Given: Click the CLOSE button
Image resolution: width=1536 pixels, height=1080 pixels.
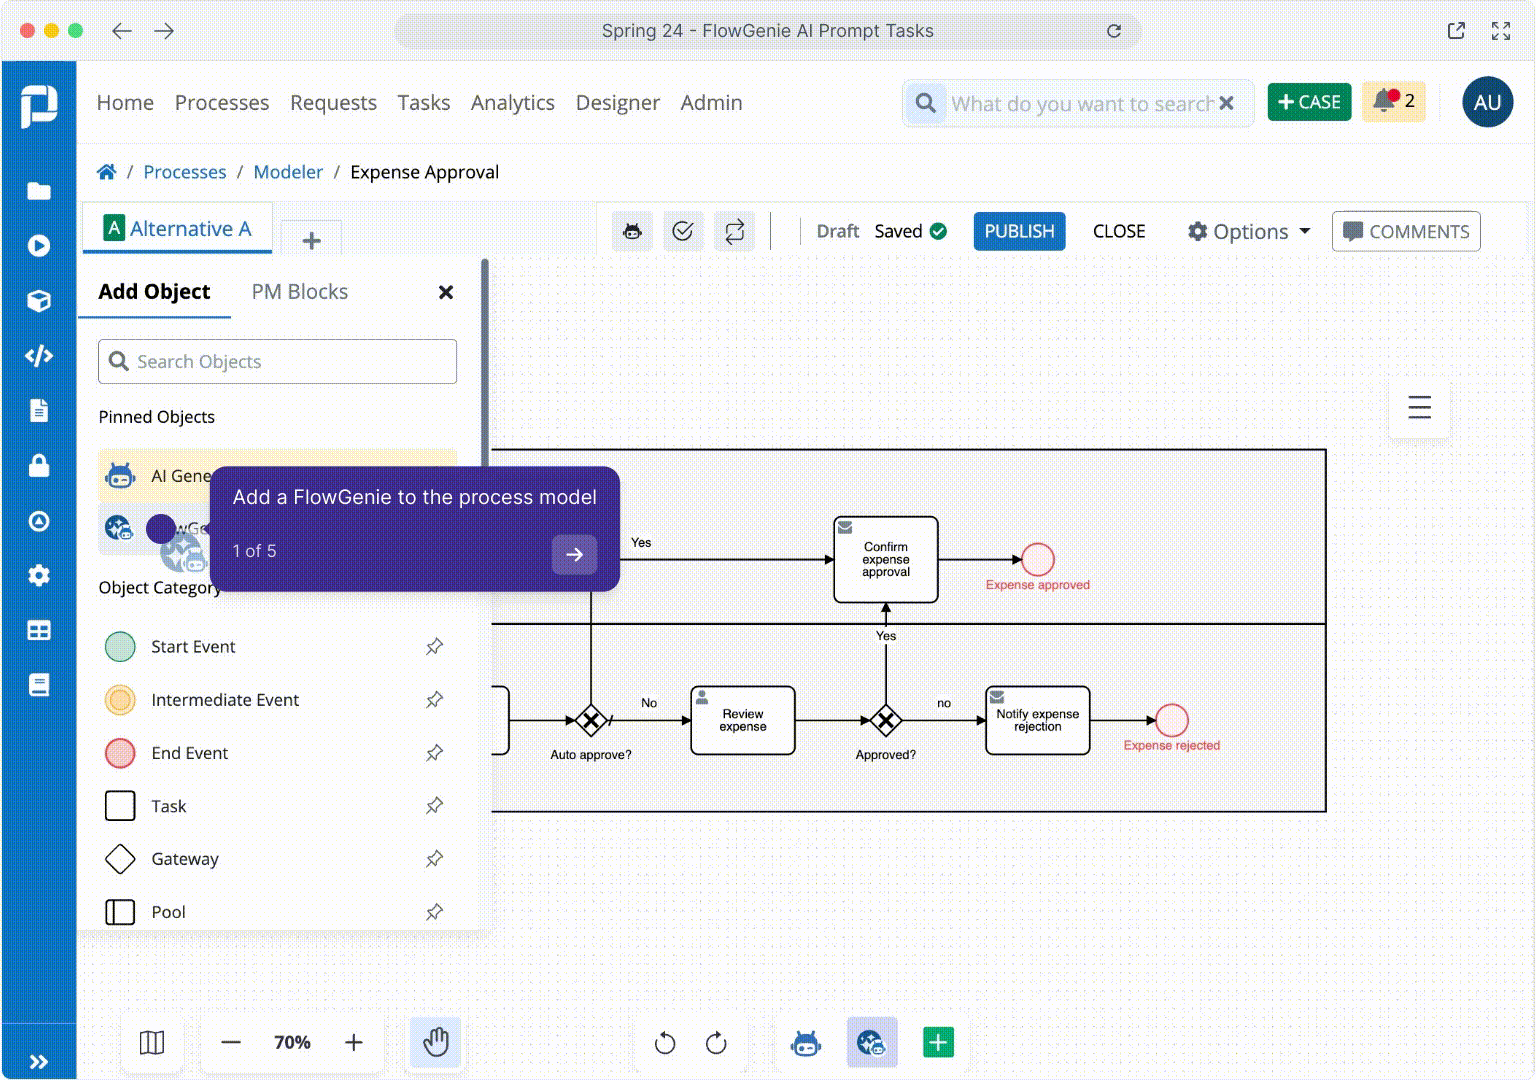Looking at the screenshot, I should pyautogui.click(x=1119, y=231).
